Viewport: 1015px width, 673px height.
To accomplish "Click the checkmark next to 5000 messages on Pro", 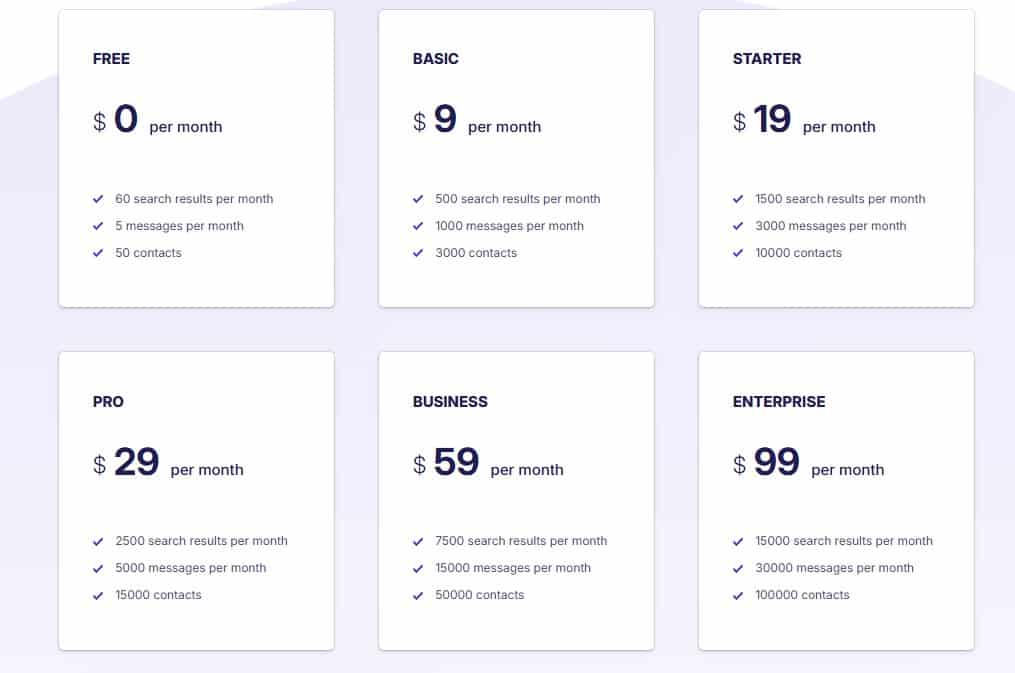I will (x=99, y=568).
